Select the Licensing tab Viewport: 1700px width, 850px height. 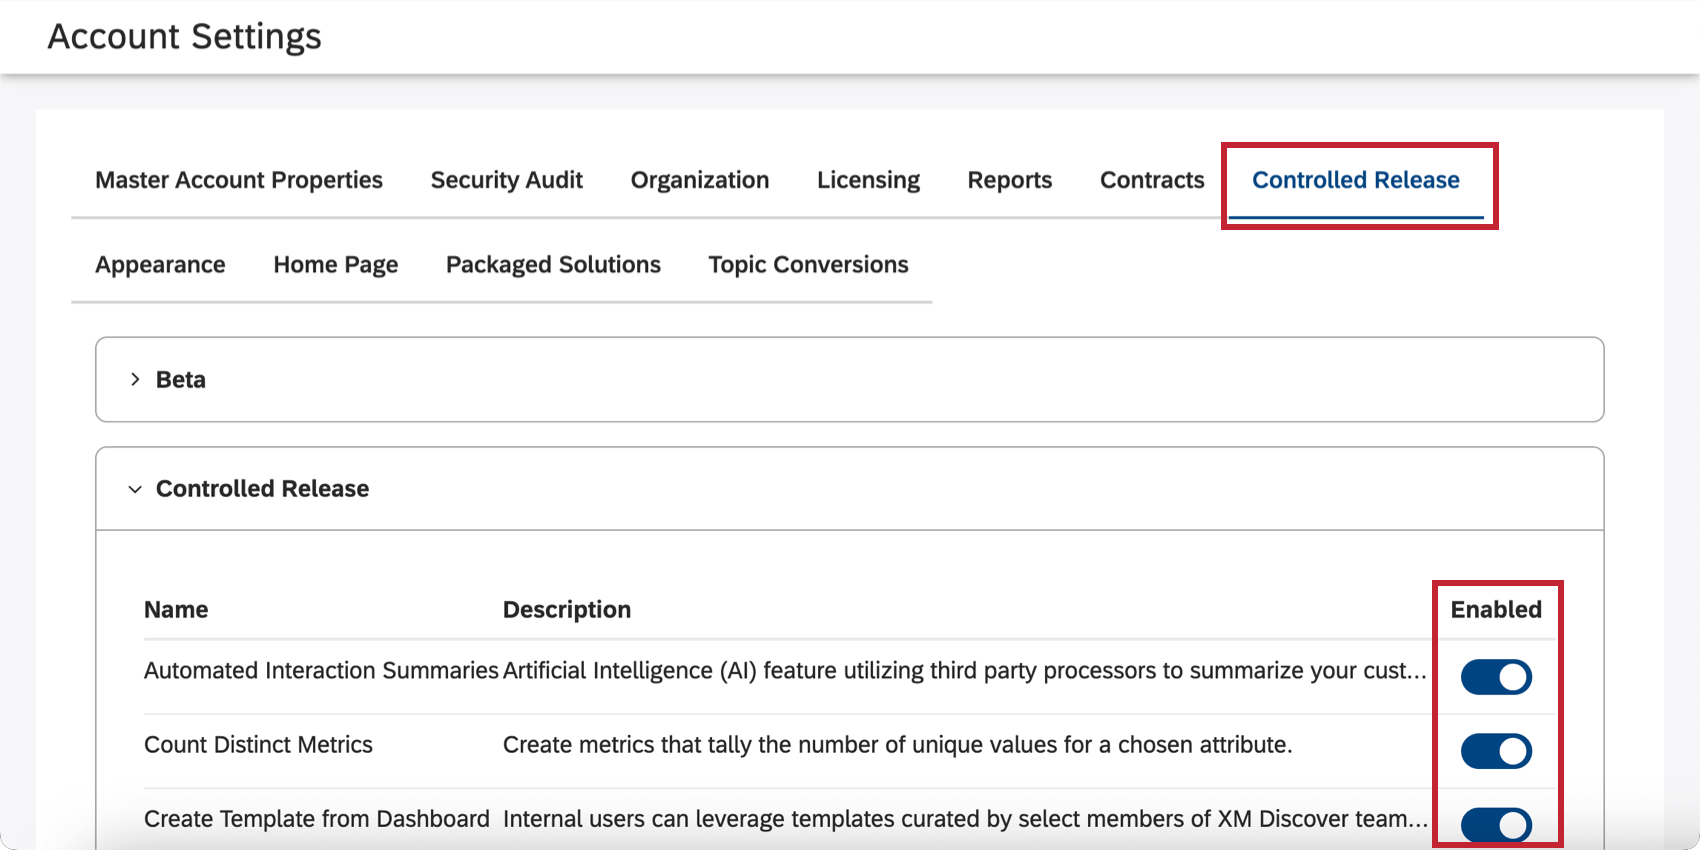click(x=868, y=180)
